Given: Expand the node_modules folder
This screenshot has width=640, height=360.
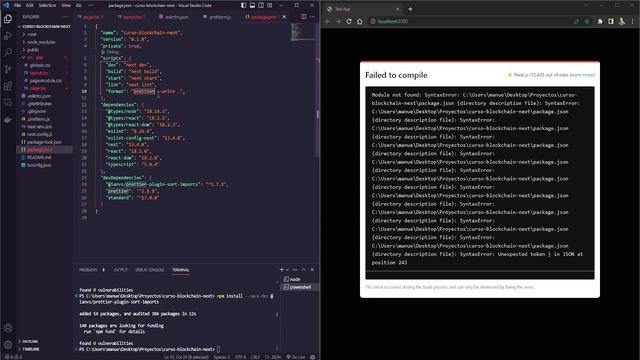Looking at the screenshot, I should [x=41, y=42].
